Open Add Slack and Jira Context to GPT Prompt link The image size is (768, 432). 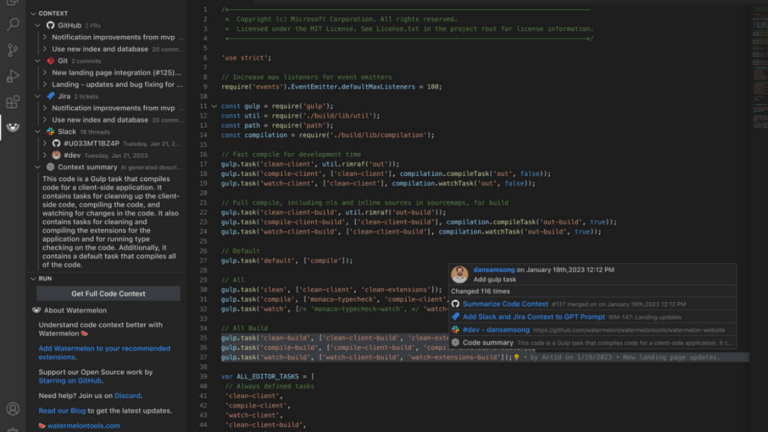point(533,317)
